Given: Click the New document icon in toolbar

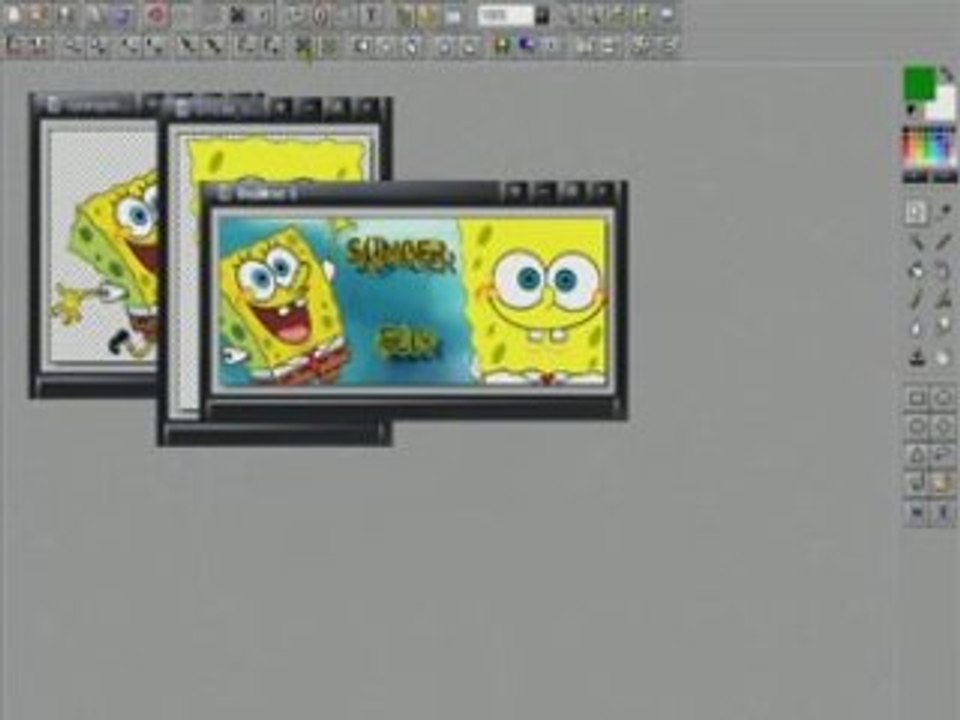Looking at the screenshot, I should [13, 15].
